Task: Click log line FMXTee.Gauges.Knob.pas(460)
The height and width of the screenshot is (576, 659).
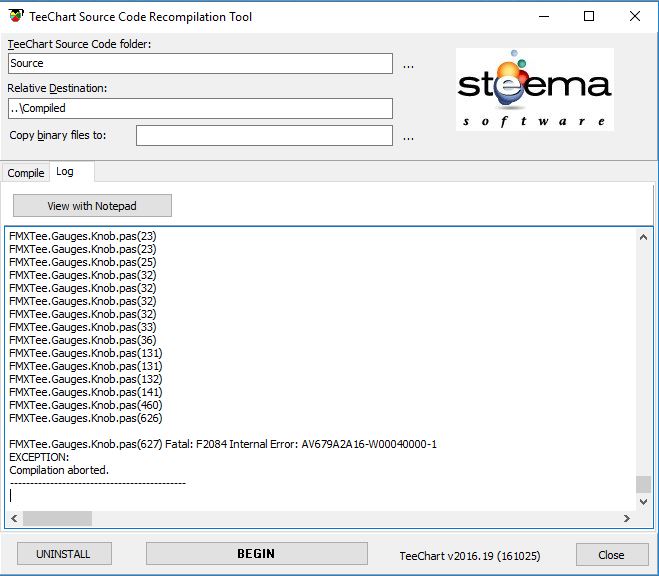Action: tap(86, 405)
